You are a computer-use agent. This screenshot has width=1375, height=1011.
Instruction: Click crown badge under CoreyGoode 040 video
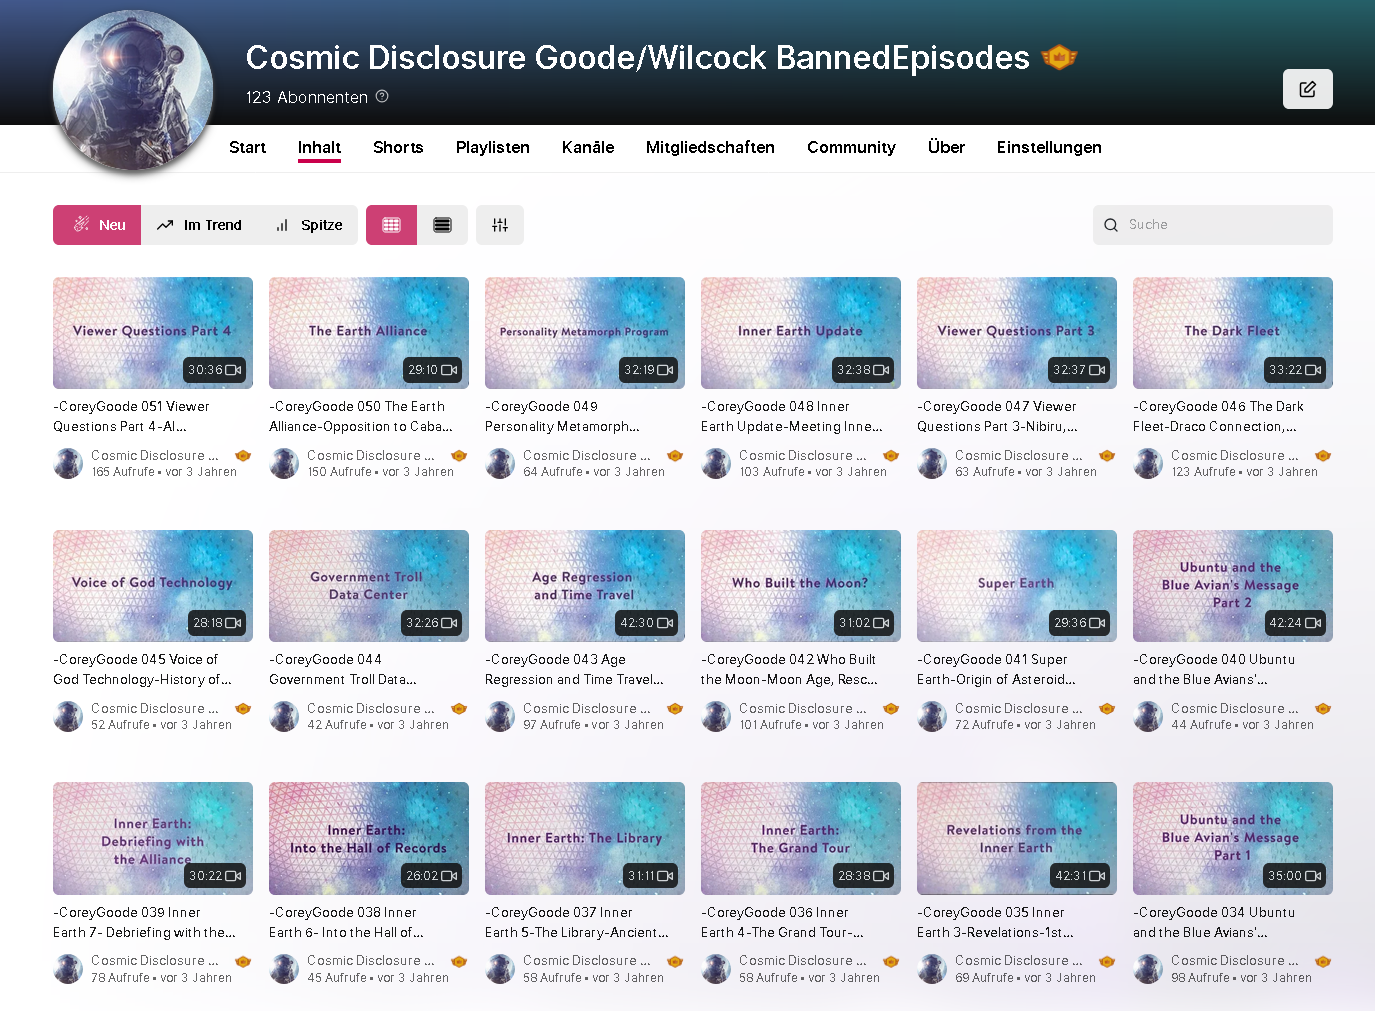1323,708
